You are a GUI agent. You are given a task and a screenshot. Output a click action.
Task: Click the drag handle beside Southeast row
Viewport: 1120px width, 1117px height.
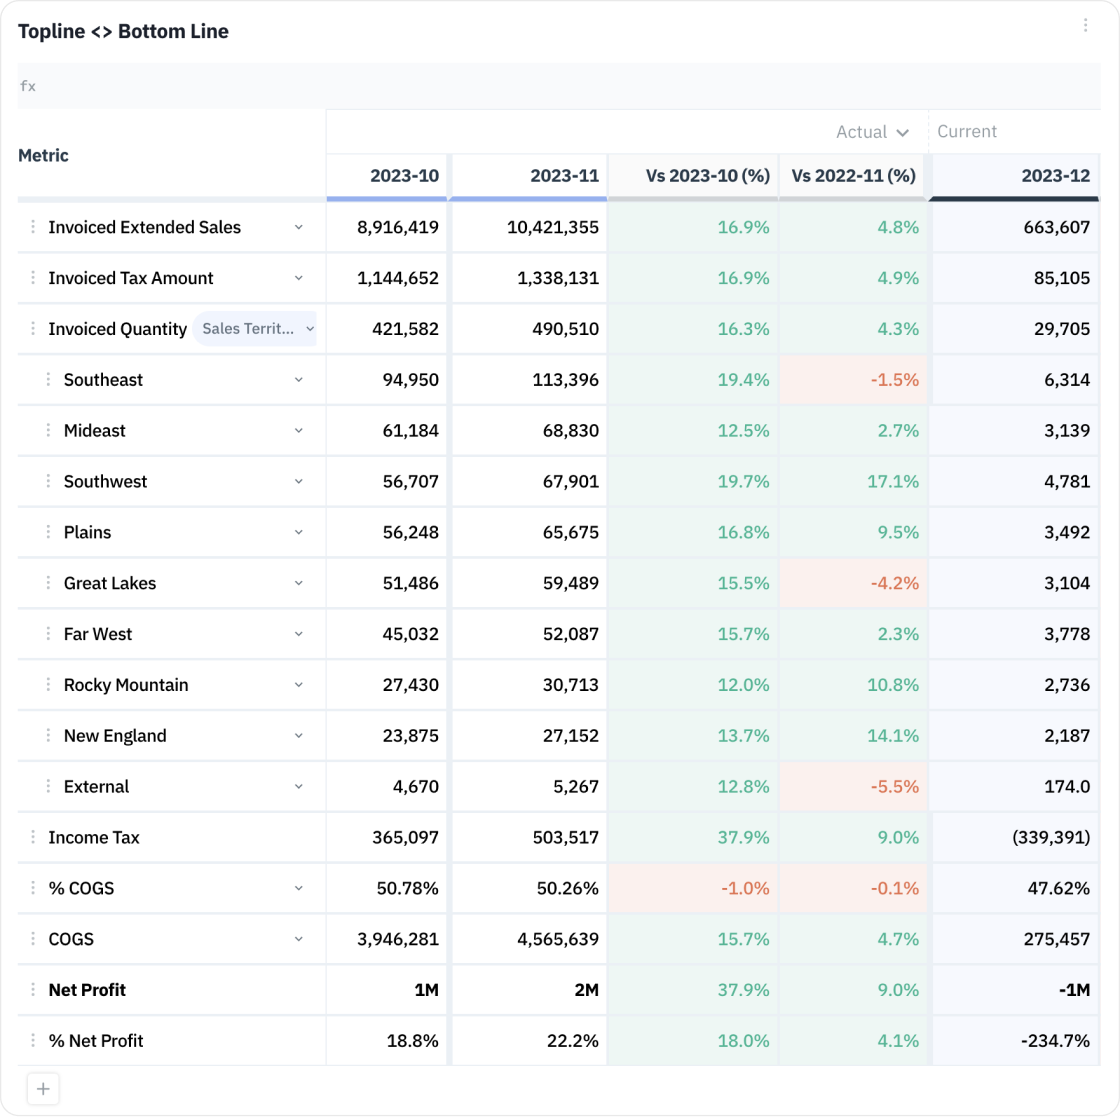48,379
